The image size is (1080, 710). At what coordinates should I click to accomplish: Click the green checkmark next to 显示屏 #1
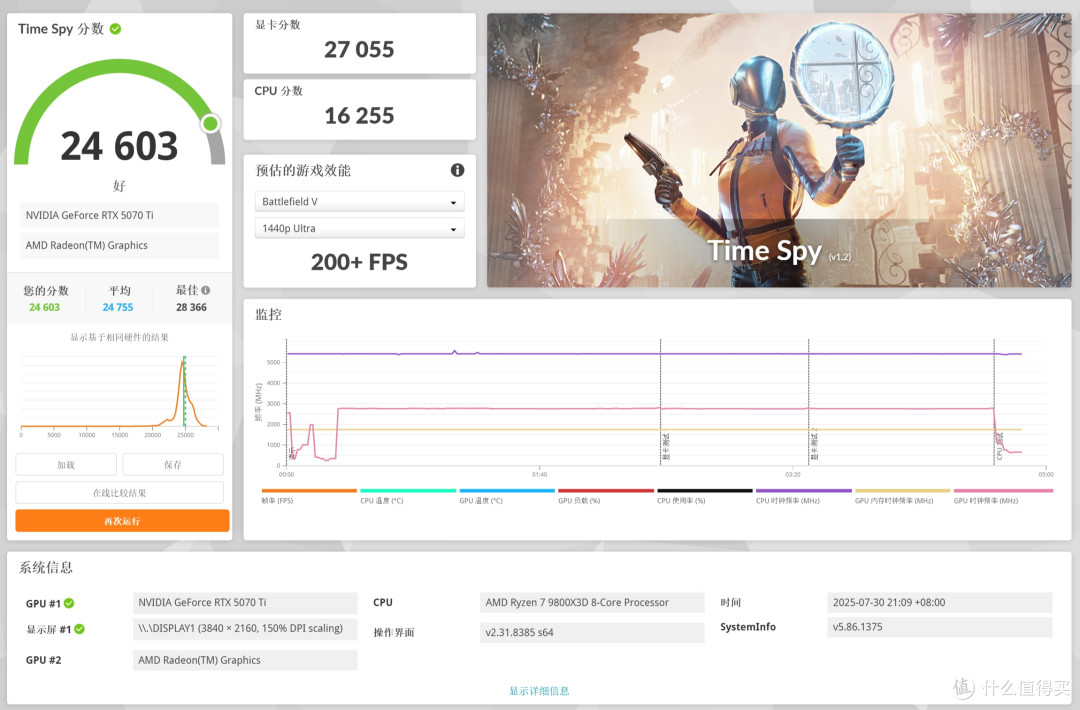coord(79,629)
